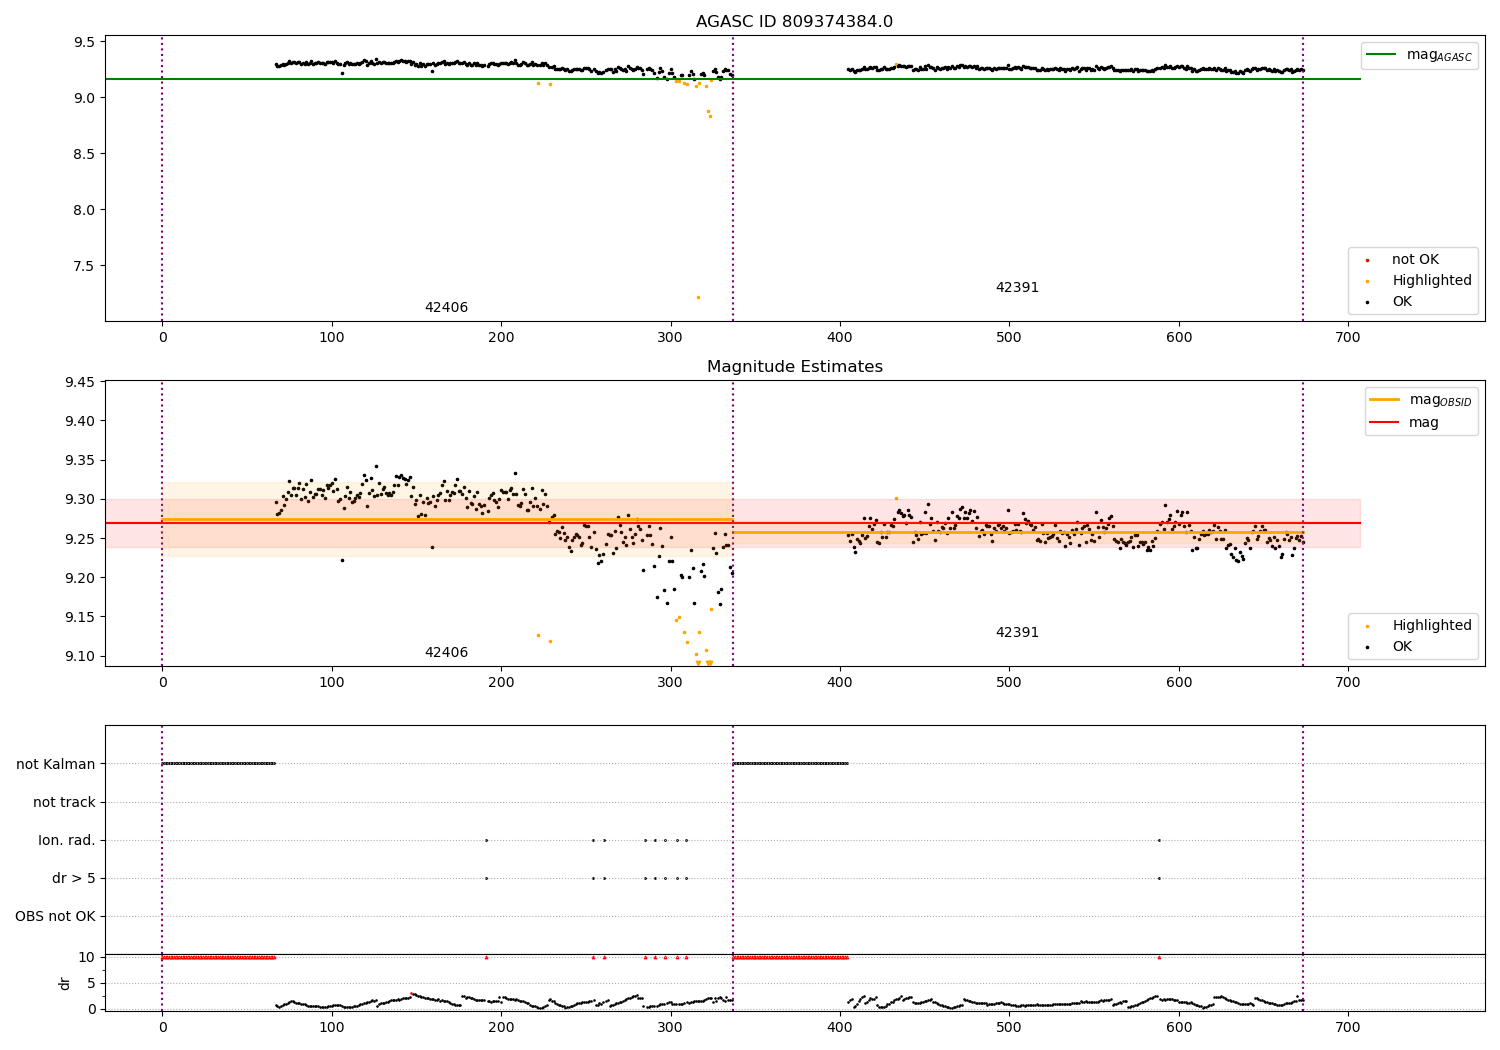Click the 42406 label in Magnitude Estimates plot

446,653
